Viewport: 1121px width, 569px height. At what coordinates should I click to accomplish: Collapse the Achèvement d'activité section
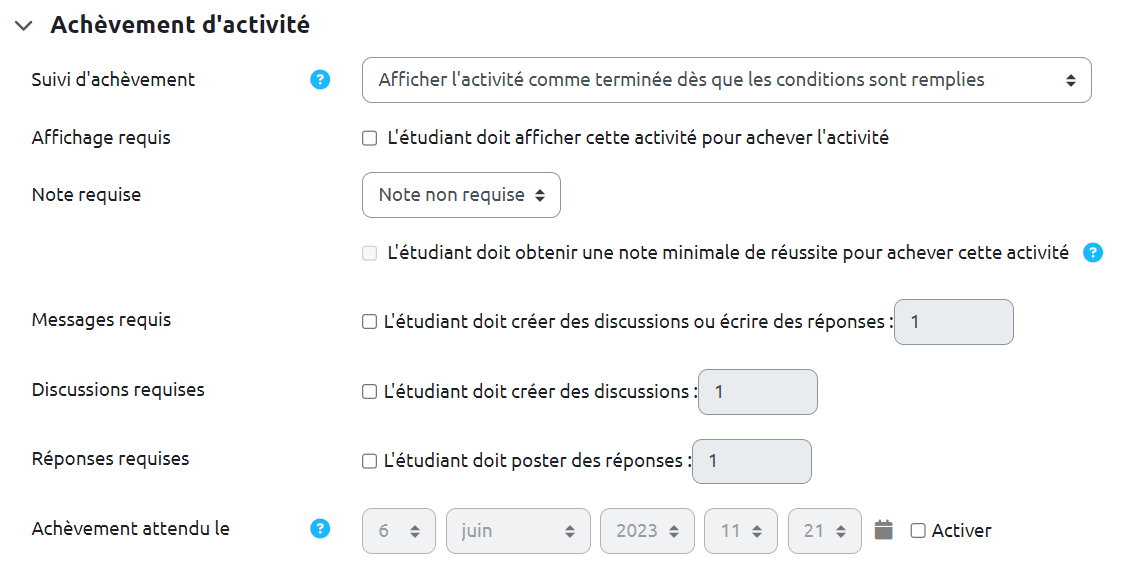point(24,26)
